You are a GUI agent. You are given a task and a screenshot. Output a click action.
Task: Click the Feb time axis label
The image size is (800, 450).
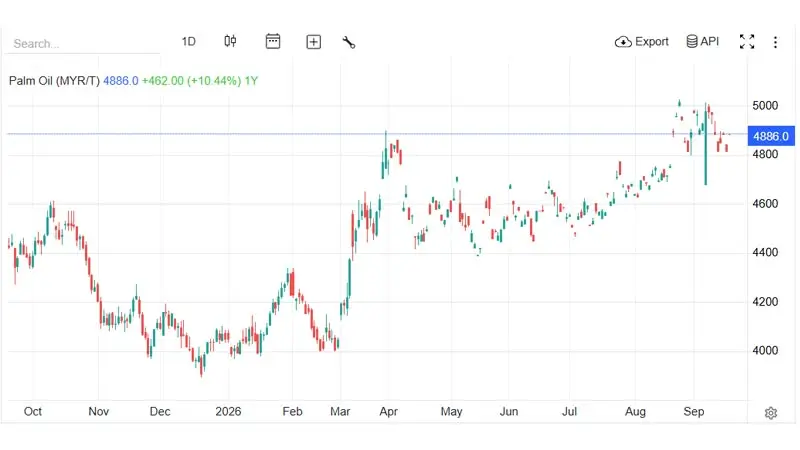pos(292,411)
